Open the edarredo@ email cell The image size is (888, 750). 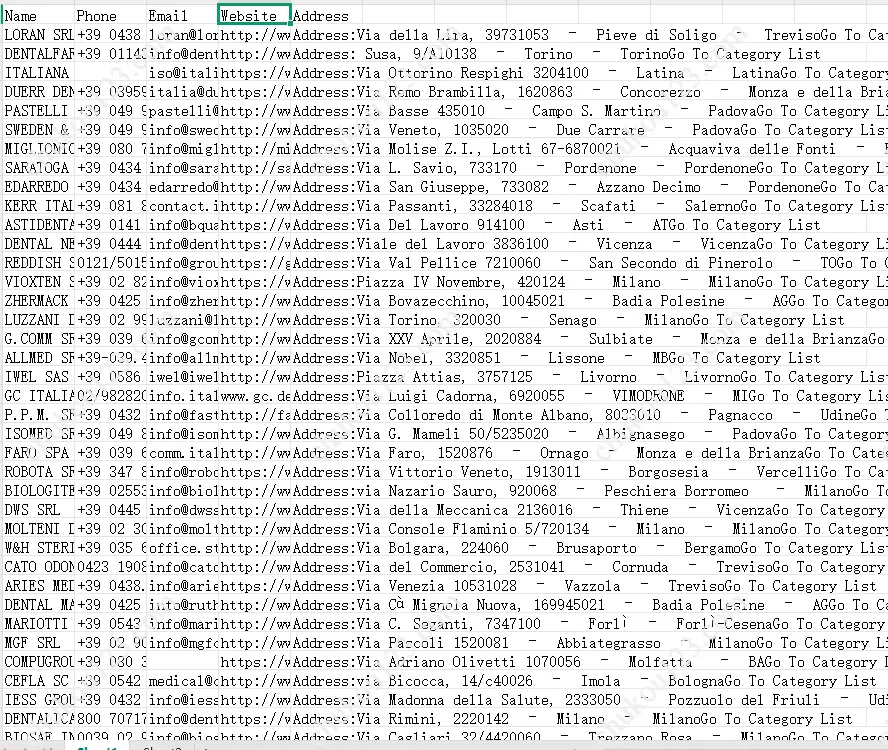[182, 187]
